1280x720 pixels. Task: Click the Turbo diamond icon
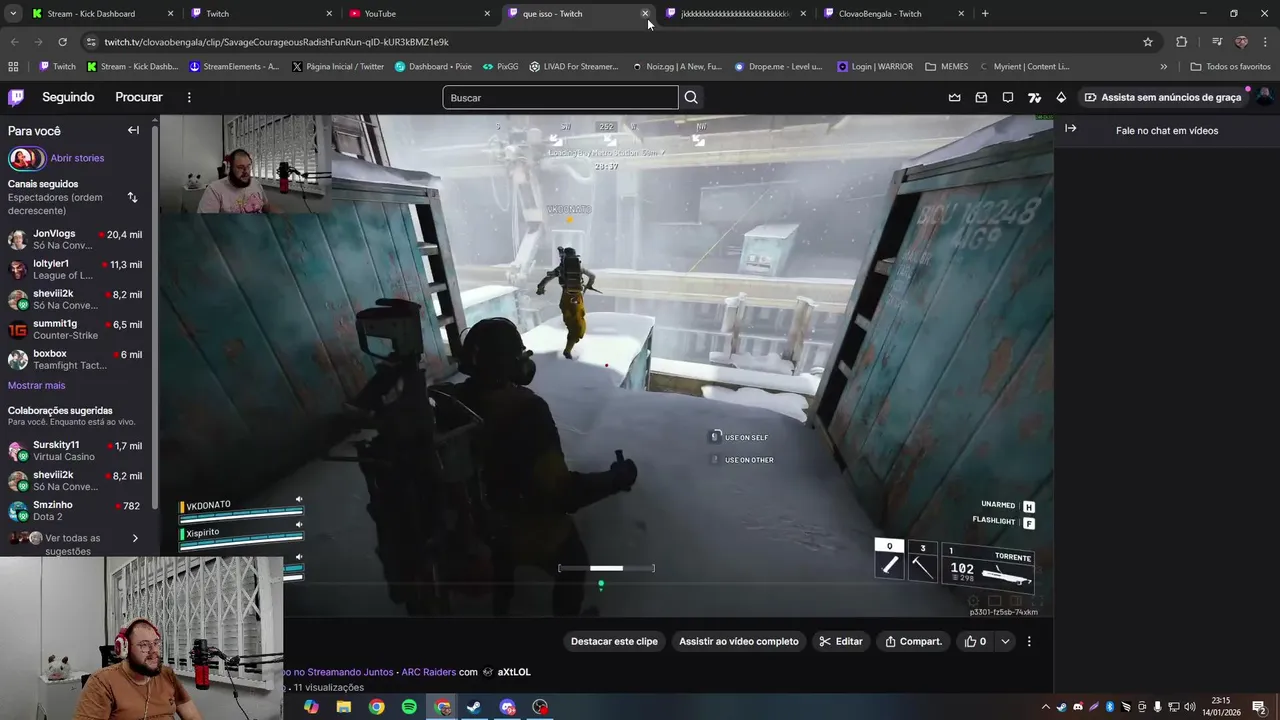(1061, 97)
